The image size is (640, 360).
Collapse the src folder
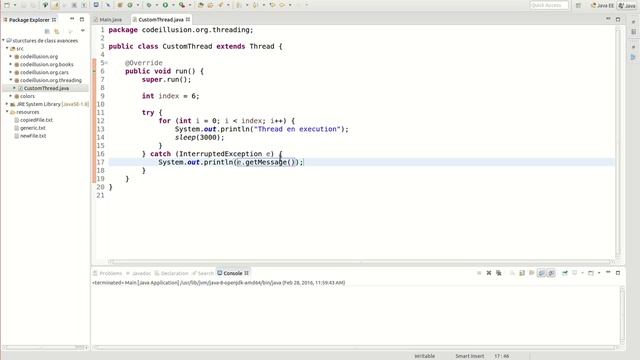point(7,48)
